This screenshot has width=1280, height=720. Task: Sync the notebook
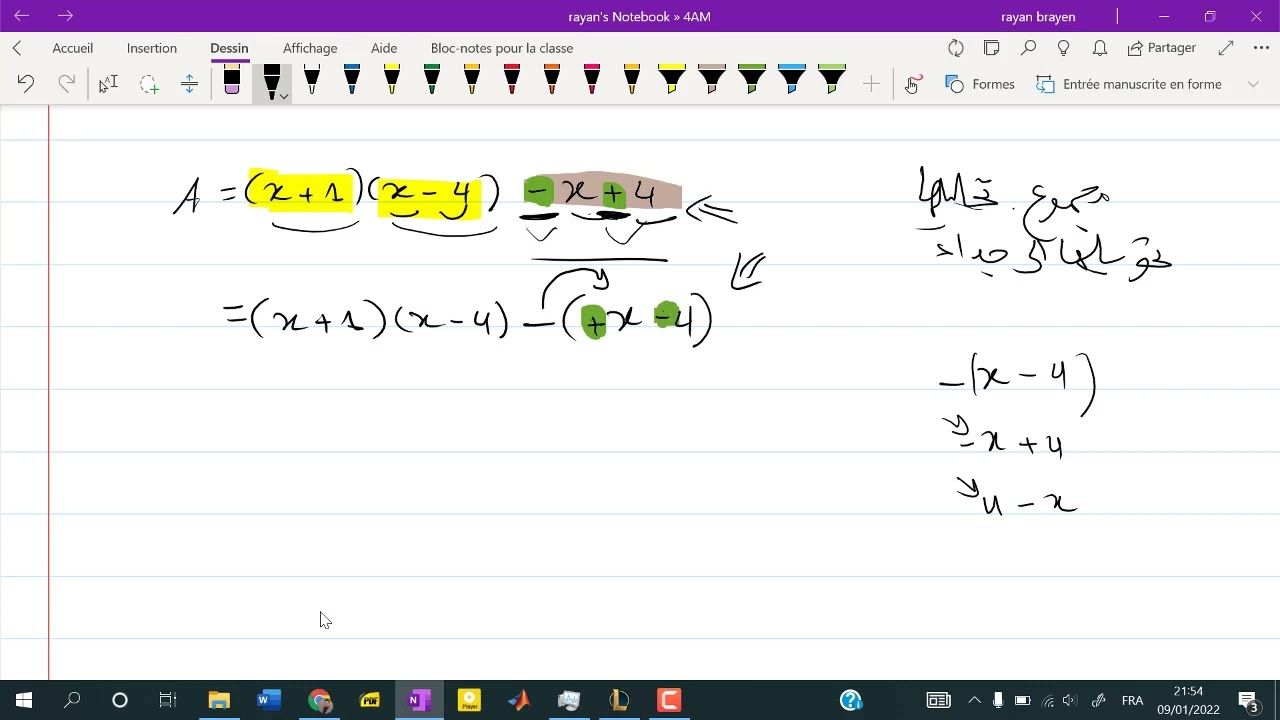point(956,48)
